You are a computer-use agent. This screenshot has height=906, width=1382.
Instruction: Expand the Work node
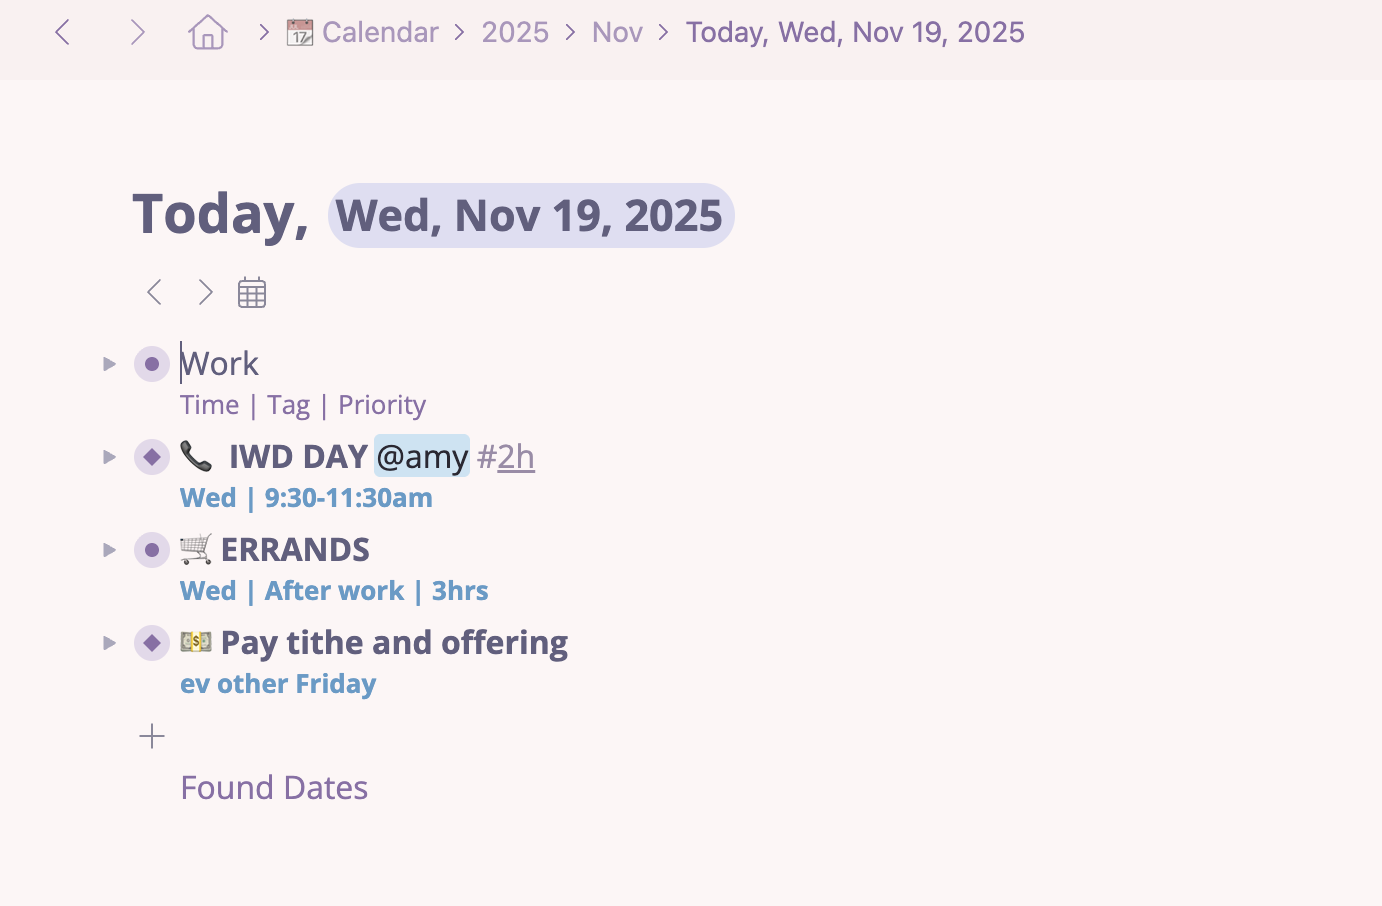[x=110, y=364]
